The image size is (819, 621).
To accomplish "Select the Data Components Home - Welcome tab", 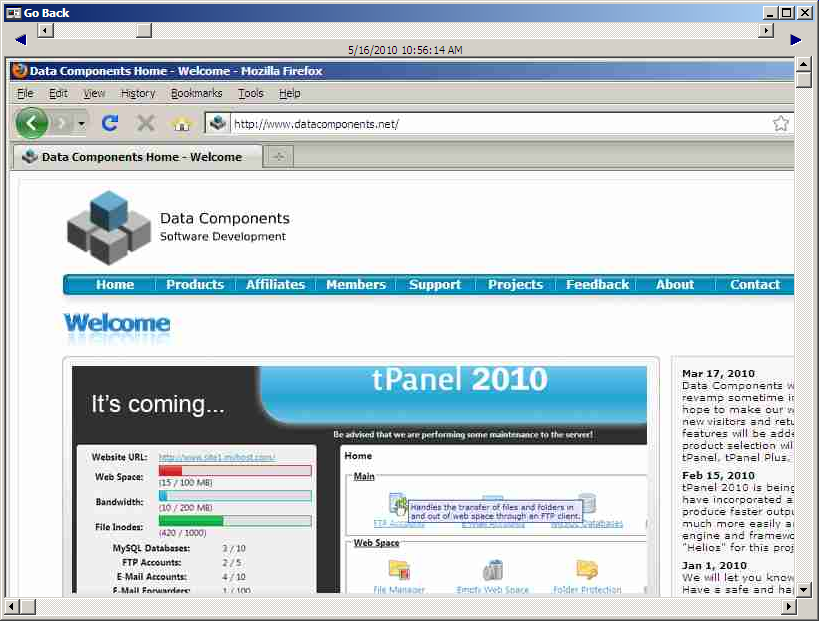I will coord(138,157).
